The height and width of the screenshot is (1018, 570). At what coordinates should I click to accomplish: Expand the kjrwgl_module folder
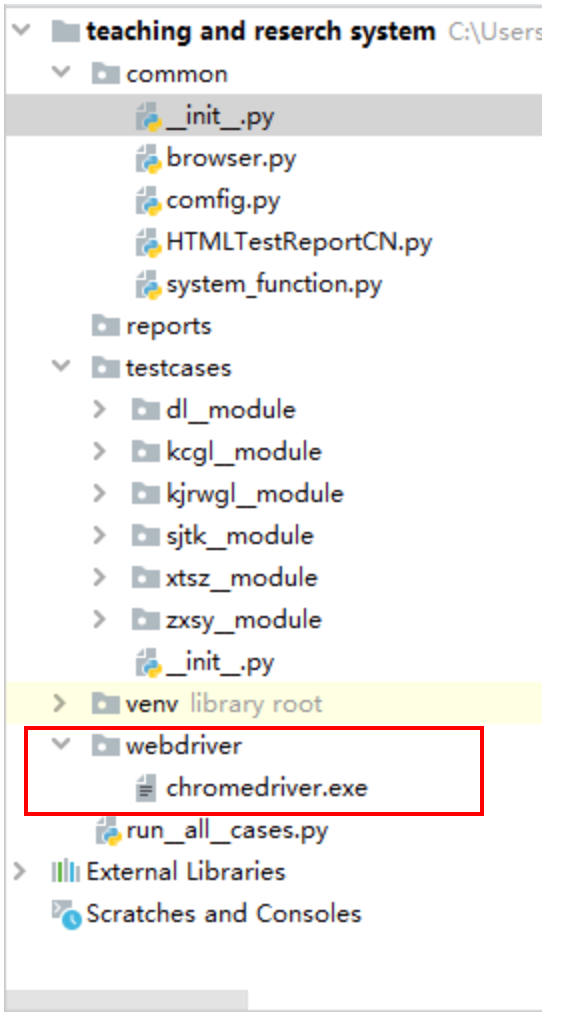[x=99, y=493]
